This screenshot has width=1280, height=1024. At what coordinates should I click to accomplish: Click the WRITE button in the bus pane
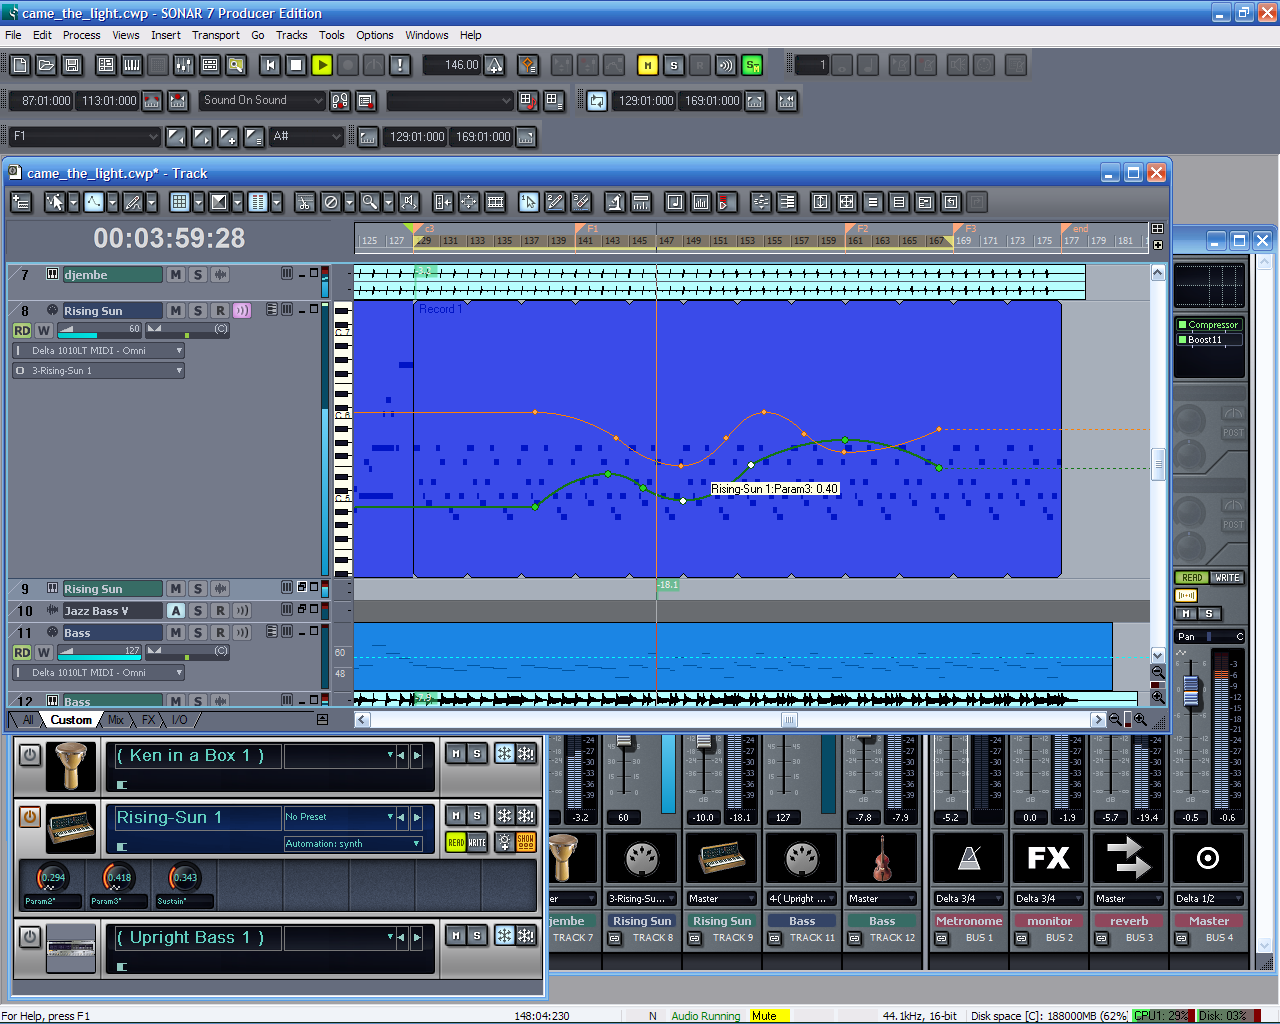coord(1227,578)
